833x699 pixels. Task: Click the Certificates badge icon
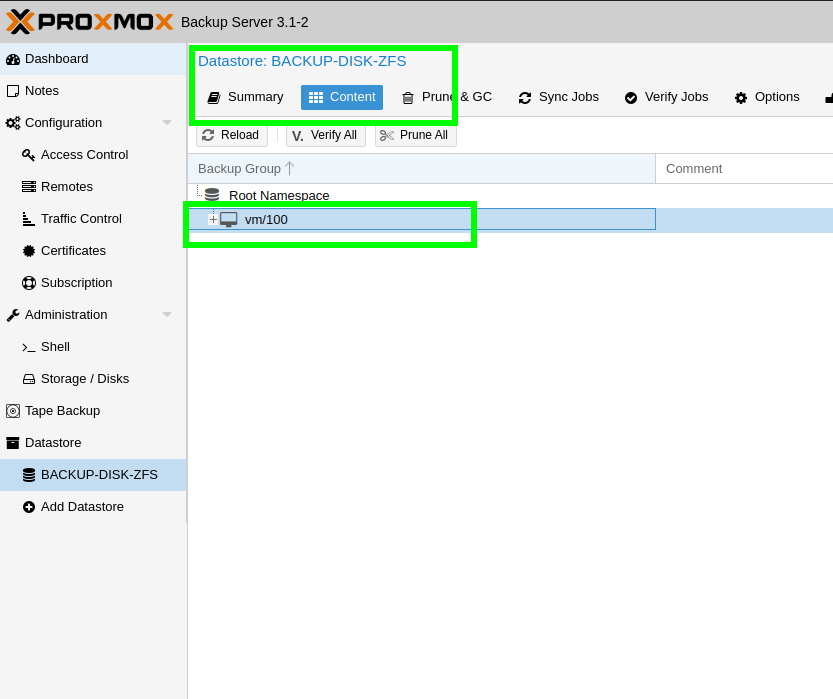pyautogui.click(x=29, y=251)
